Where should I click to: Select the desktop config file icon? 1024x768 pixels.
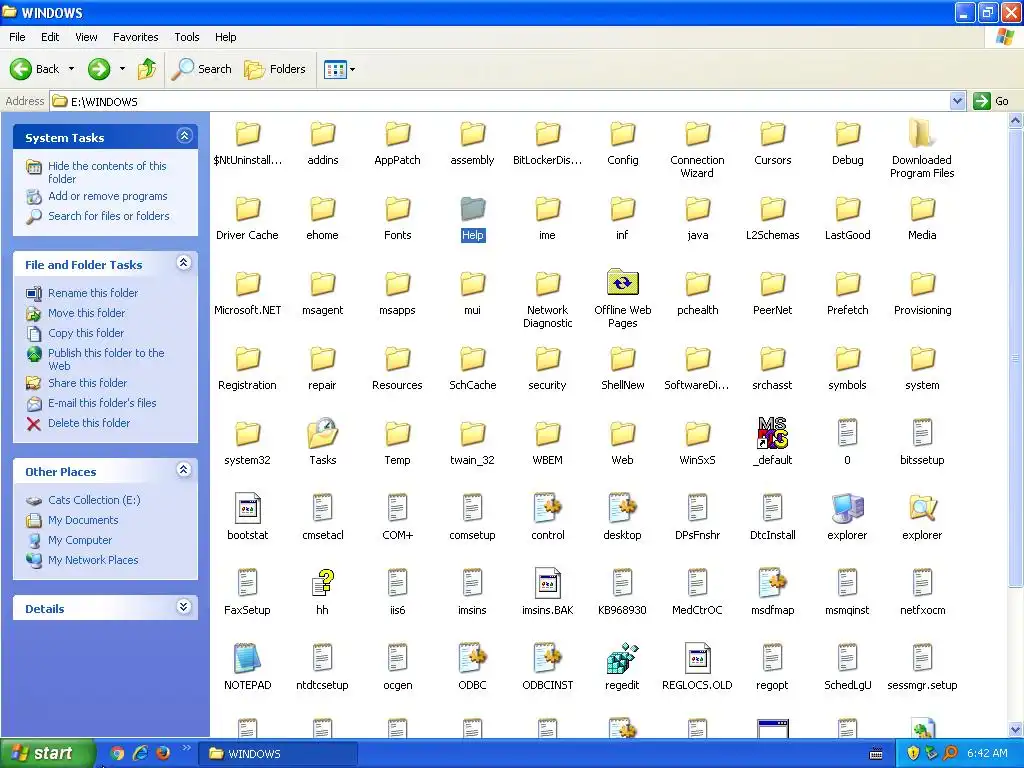[x=622, y=508]
